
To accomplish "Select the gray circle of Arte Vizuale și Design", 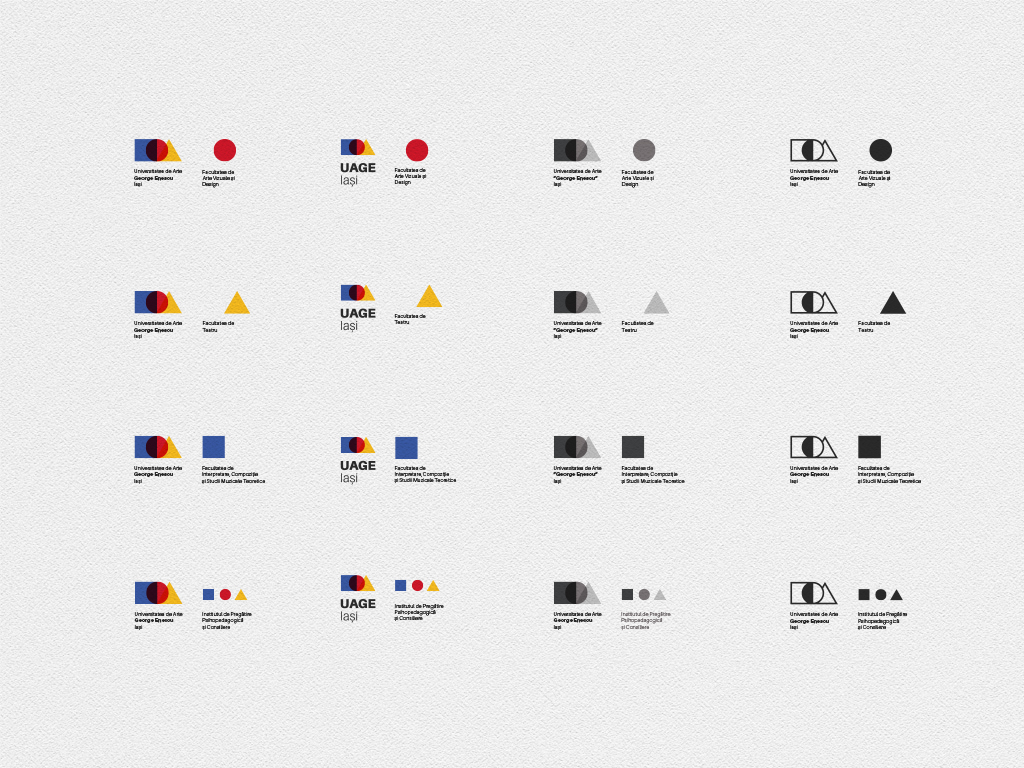I will [644, 150].
